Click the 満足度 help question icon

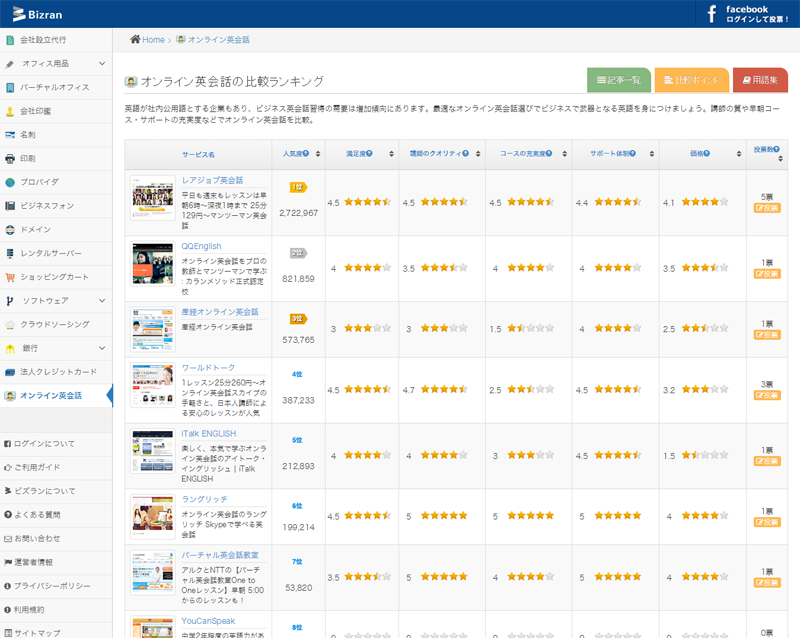369,153
